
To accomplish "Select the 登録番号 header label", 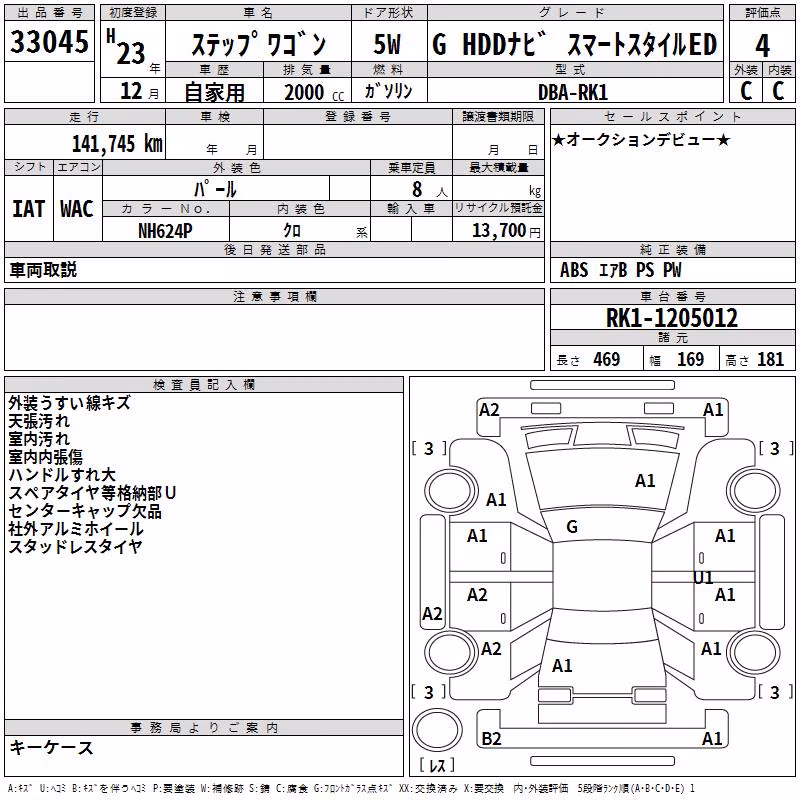I will tap(358, 116).
